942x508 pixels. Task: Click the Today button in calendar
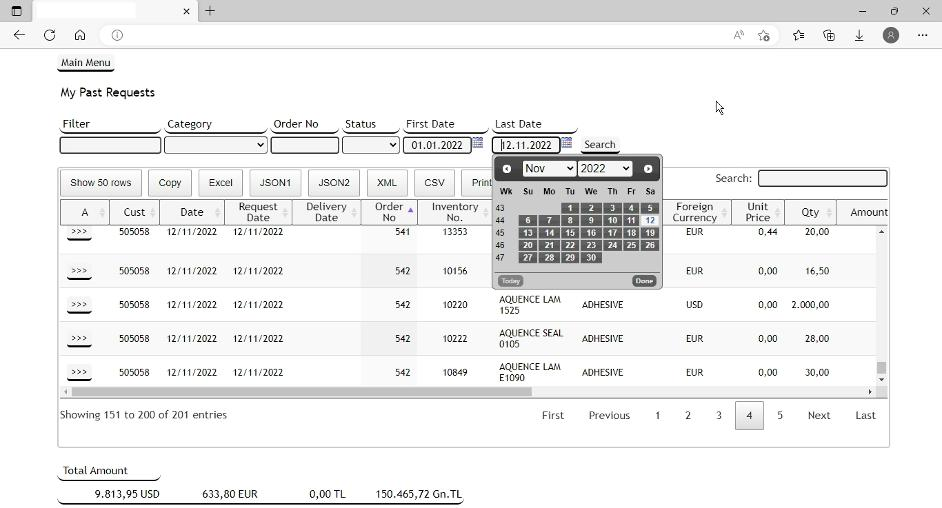510,281
